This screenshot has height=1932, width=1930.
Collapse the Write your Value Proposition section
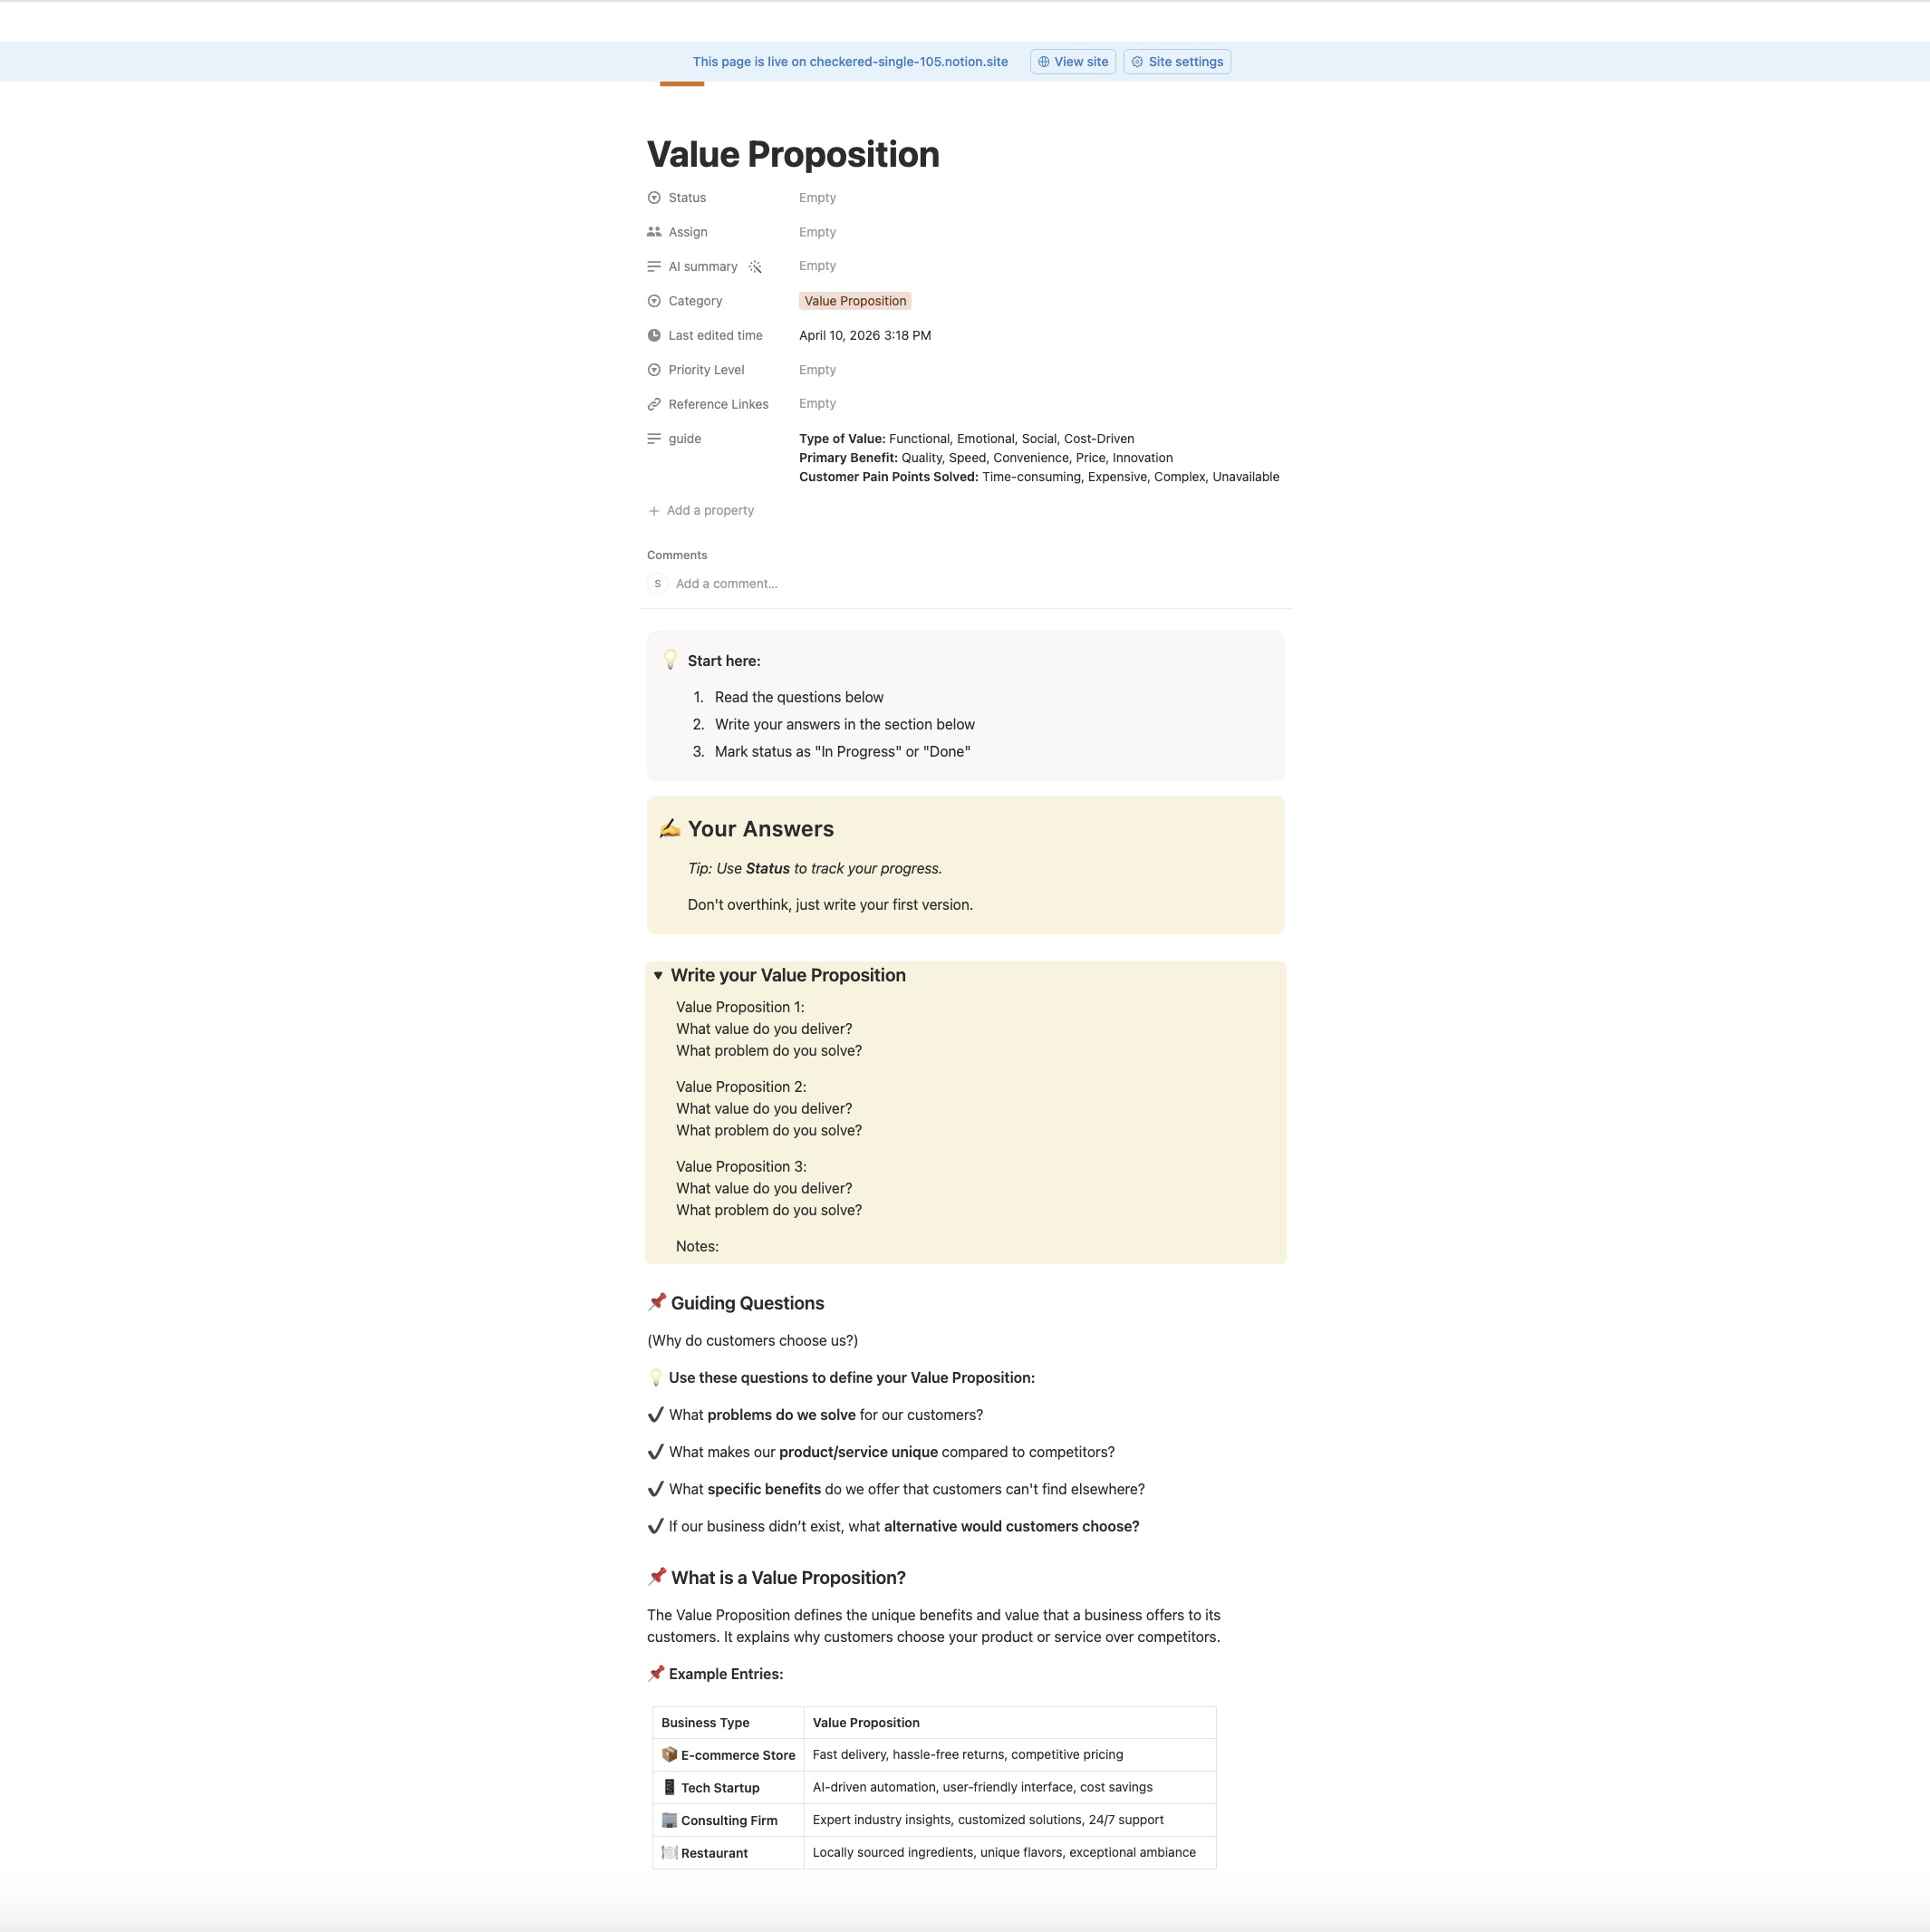pyautogui.click(x=658, y=975)
